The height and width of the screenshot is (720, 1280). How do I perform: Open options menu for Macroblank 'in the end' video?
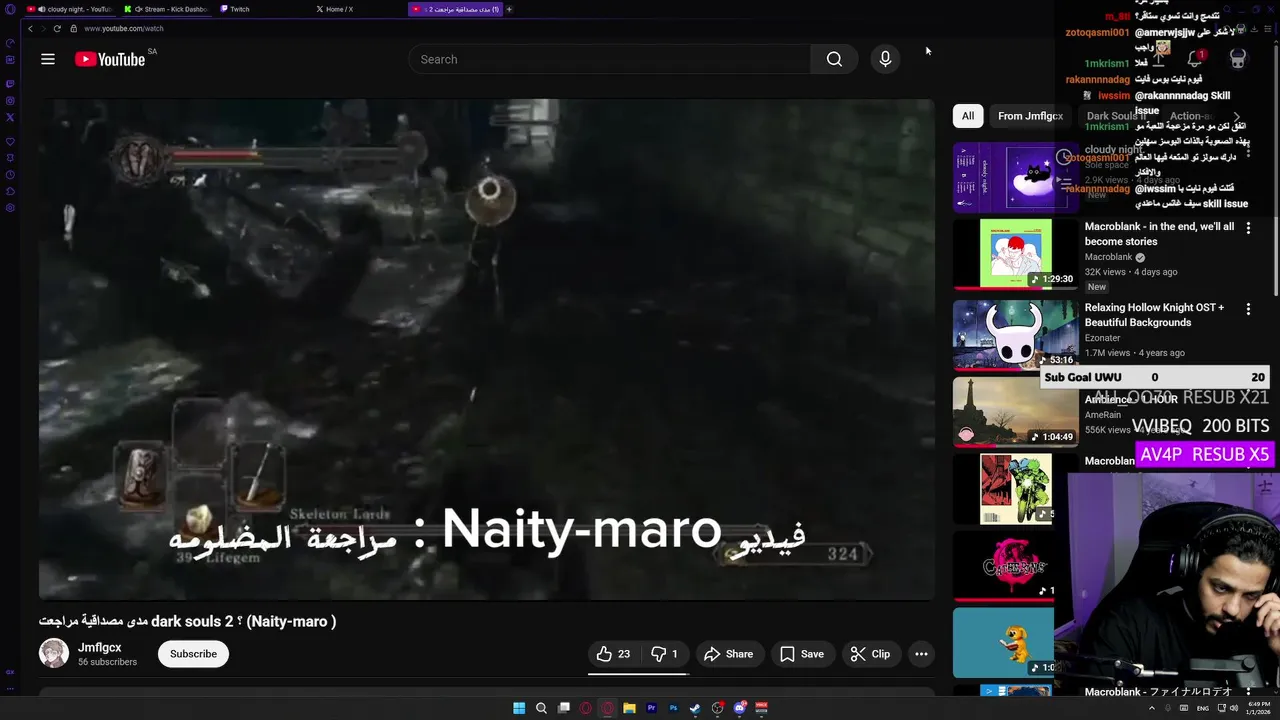1248,228
